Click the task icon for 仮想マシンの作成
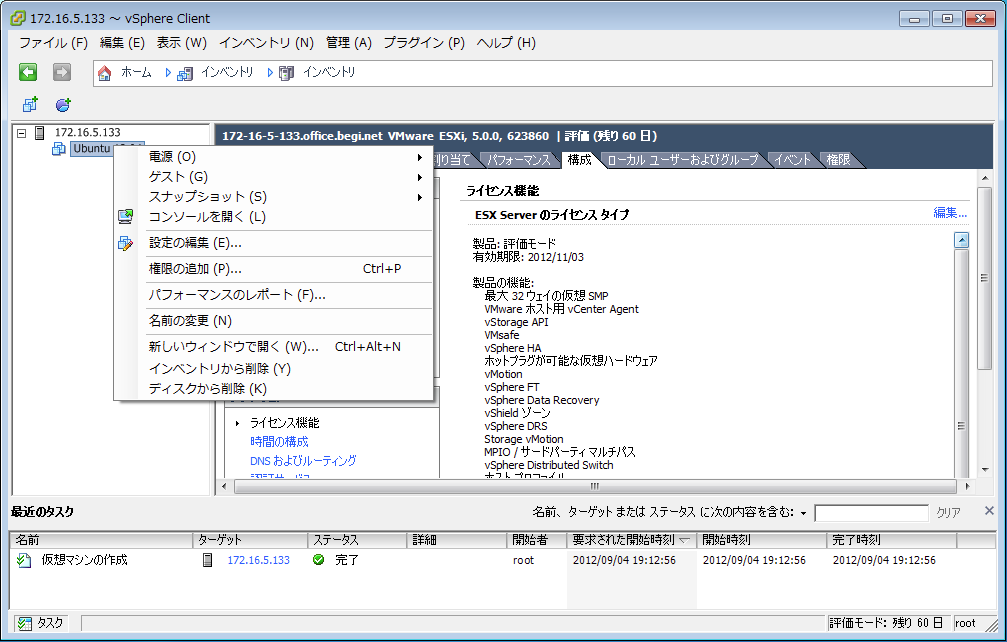The height and width of the screenshot is (642, 1007). 24,560
